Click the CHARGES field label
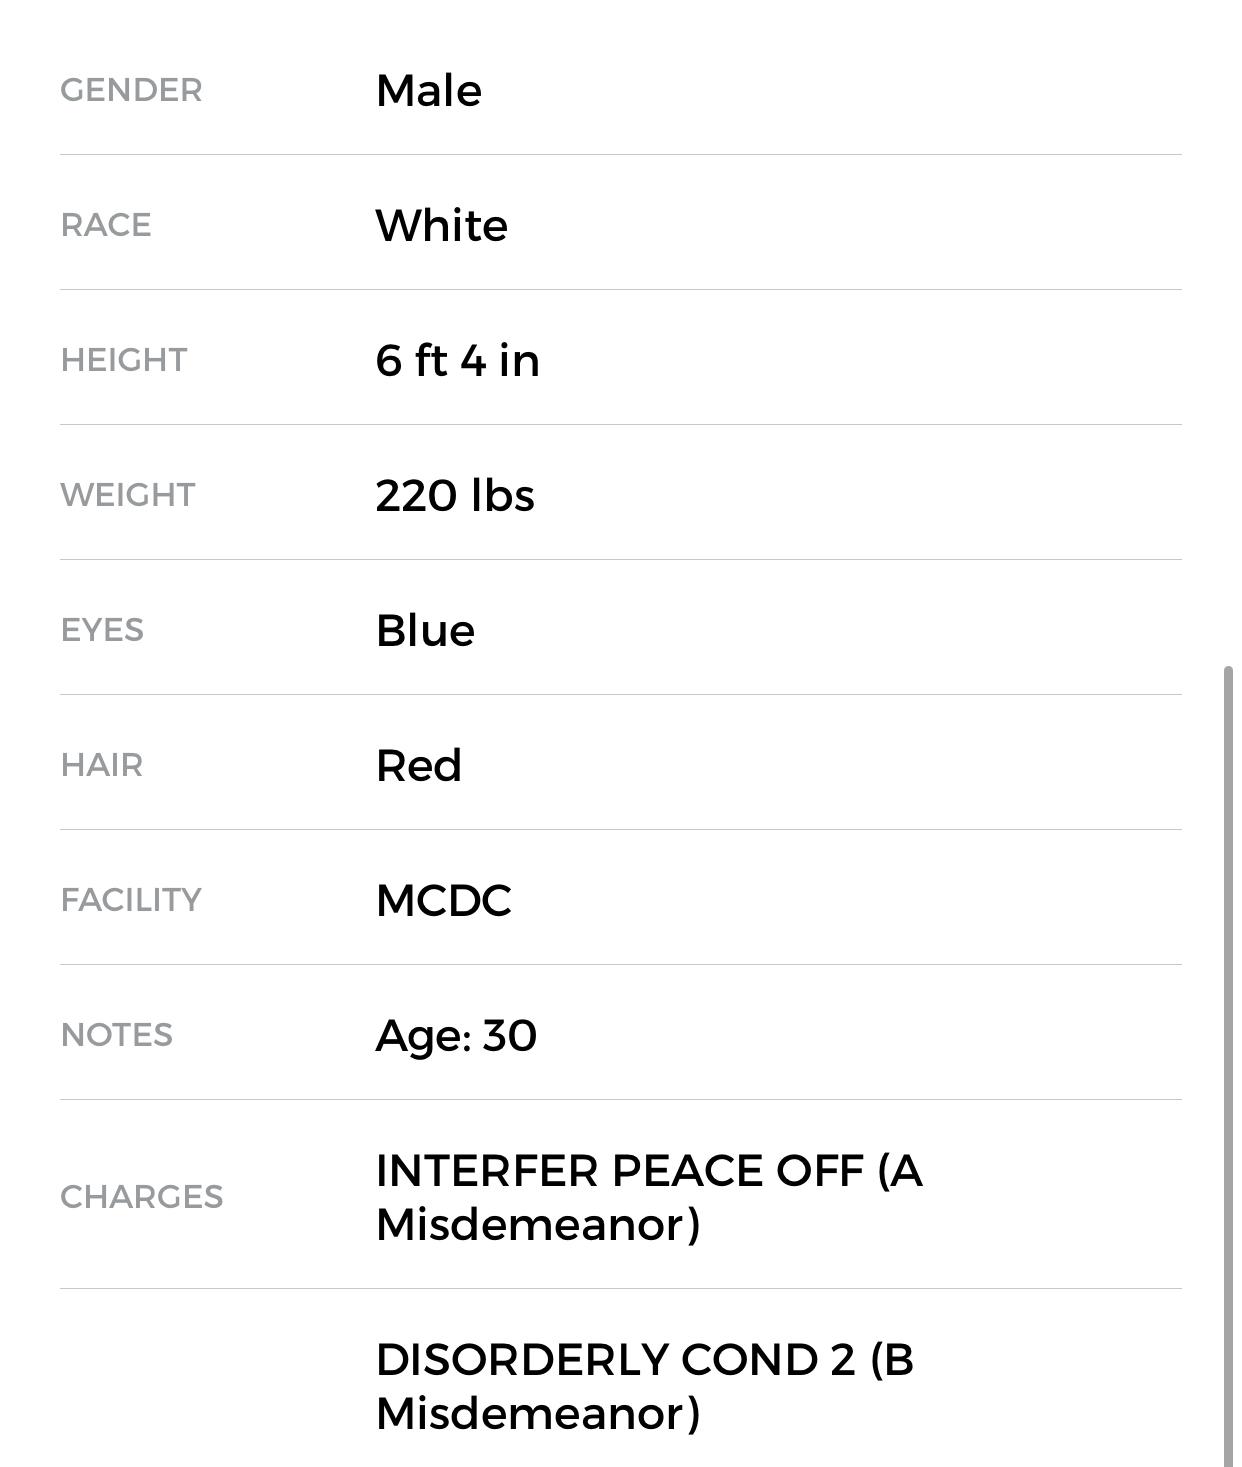This screenshot has width=1242, height=1467. pyautogui.click(x=141, y=1196)
